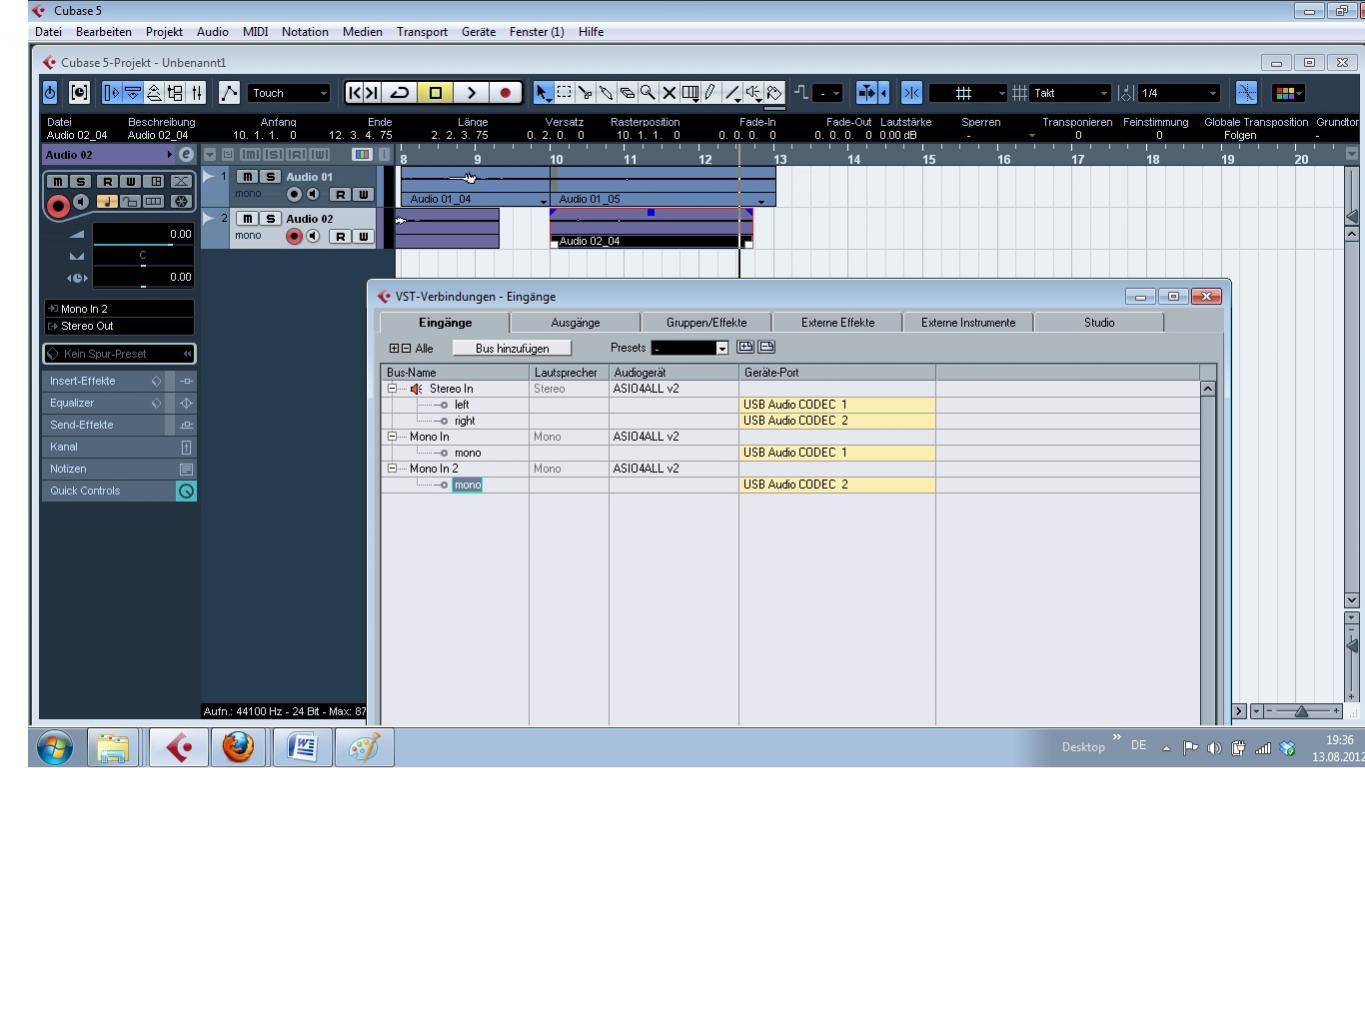Open Windows Explorer folder in taskbar
1365x1015 pixels.
(113, 747)
